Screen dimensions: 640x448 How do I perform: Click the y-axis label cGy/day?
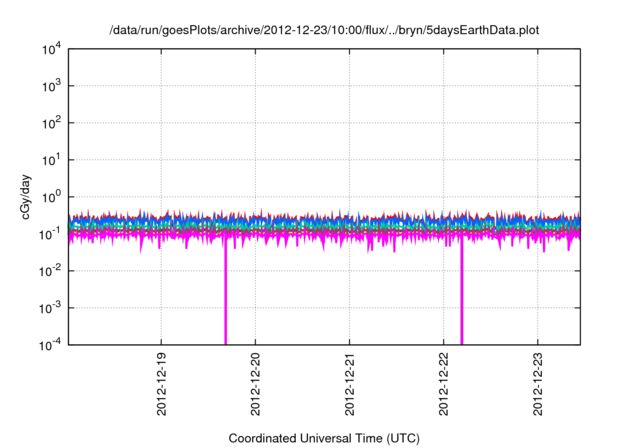26,197
